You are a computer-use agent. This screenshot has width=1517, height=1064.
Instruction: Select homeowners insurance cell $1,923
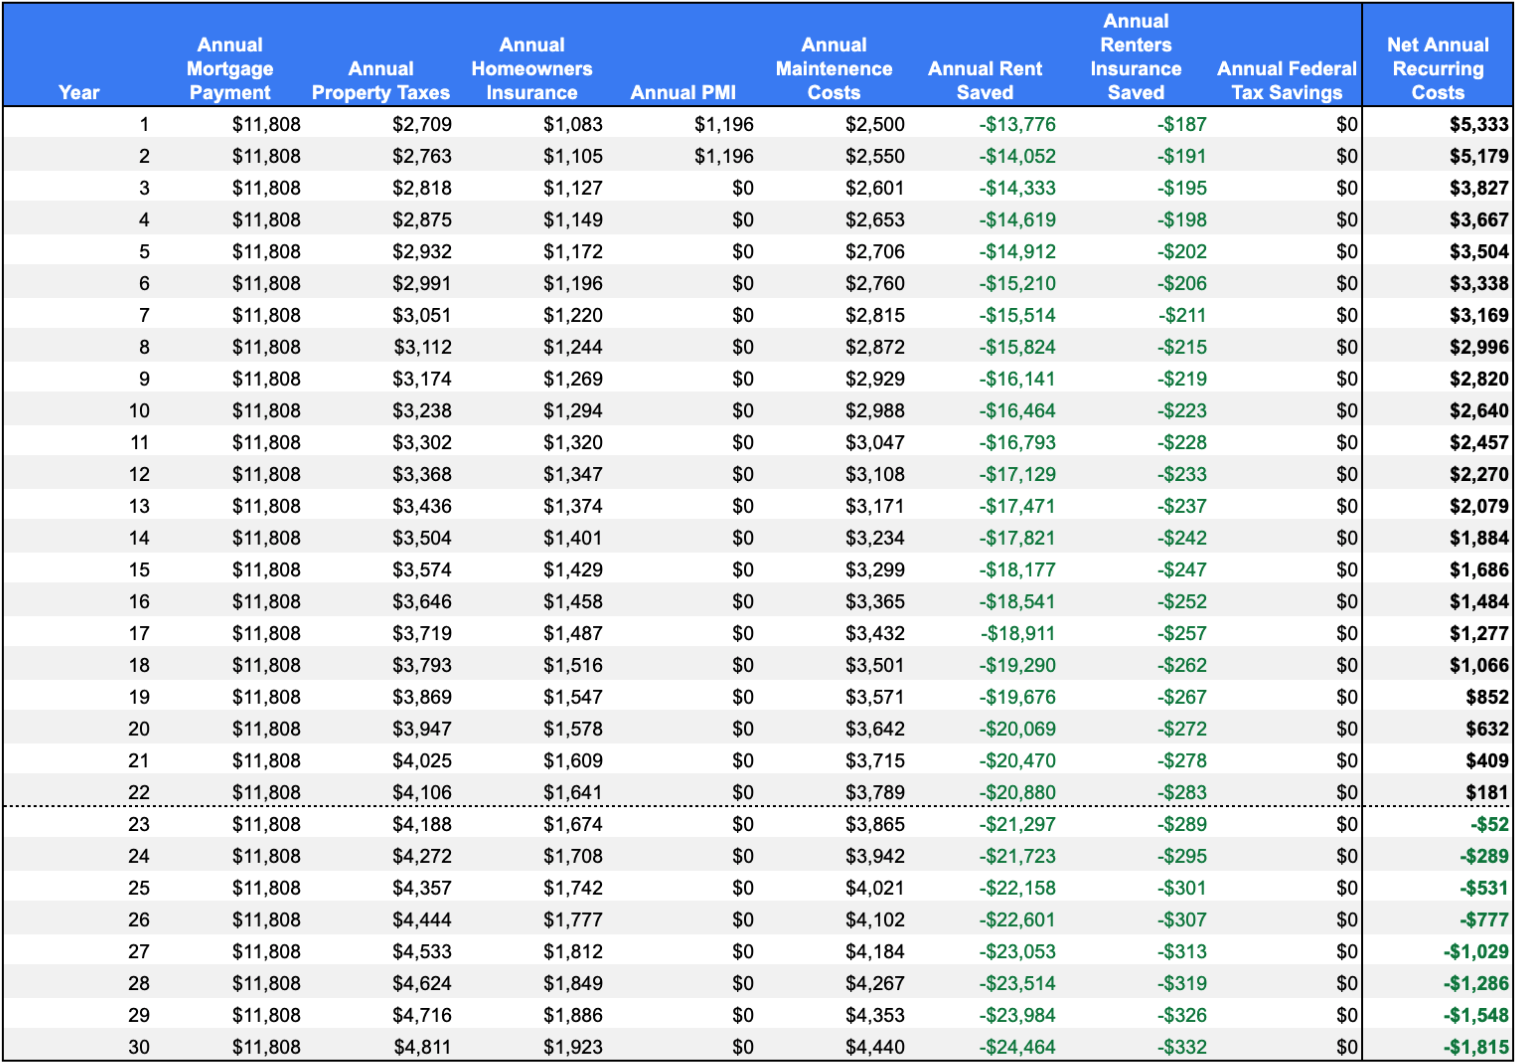pyautogui.click(x=573, y=1048)
